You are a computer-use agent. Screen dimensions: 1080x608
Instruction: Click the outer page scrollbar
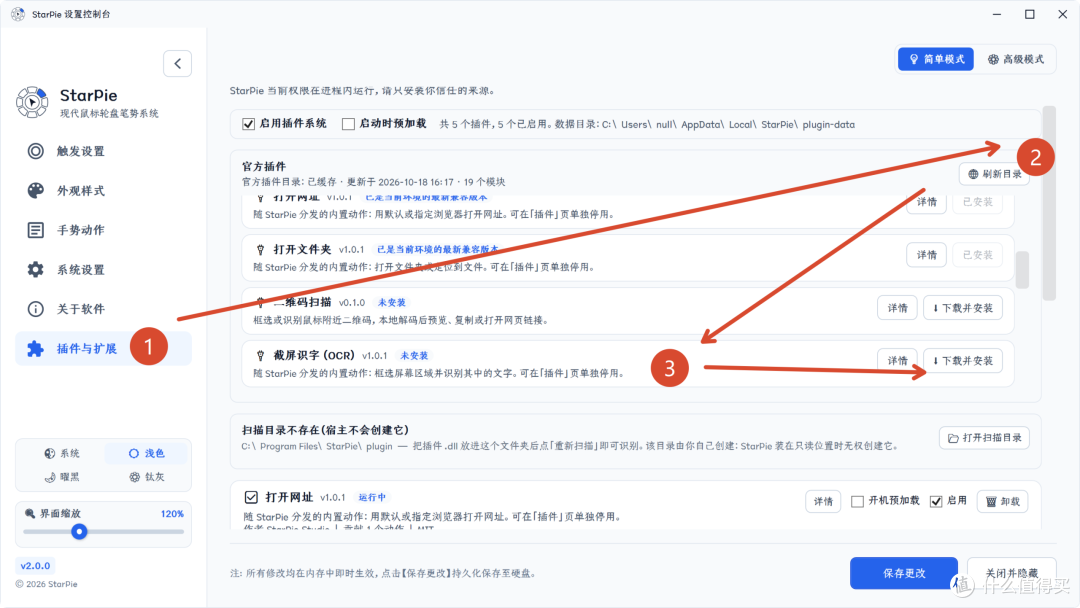click(1049, 203)
